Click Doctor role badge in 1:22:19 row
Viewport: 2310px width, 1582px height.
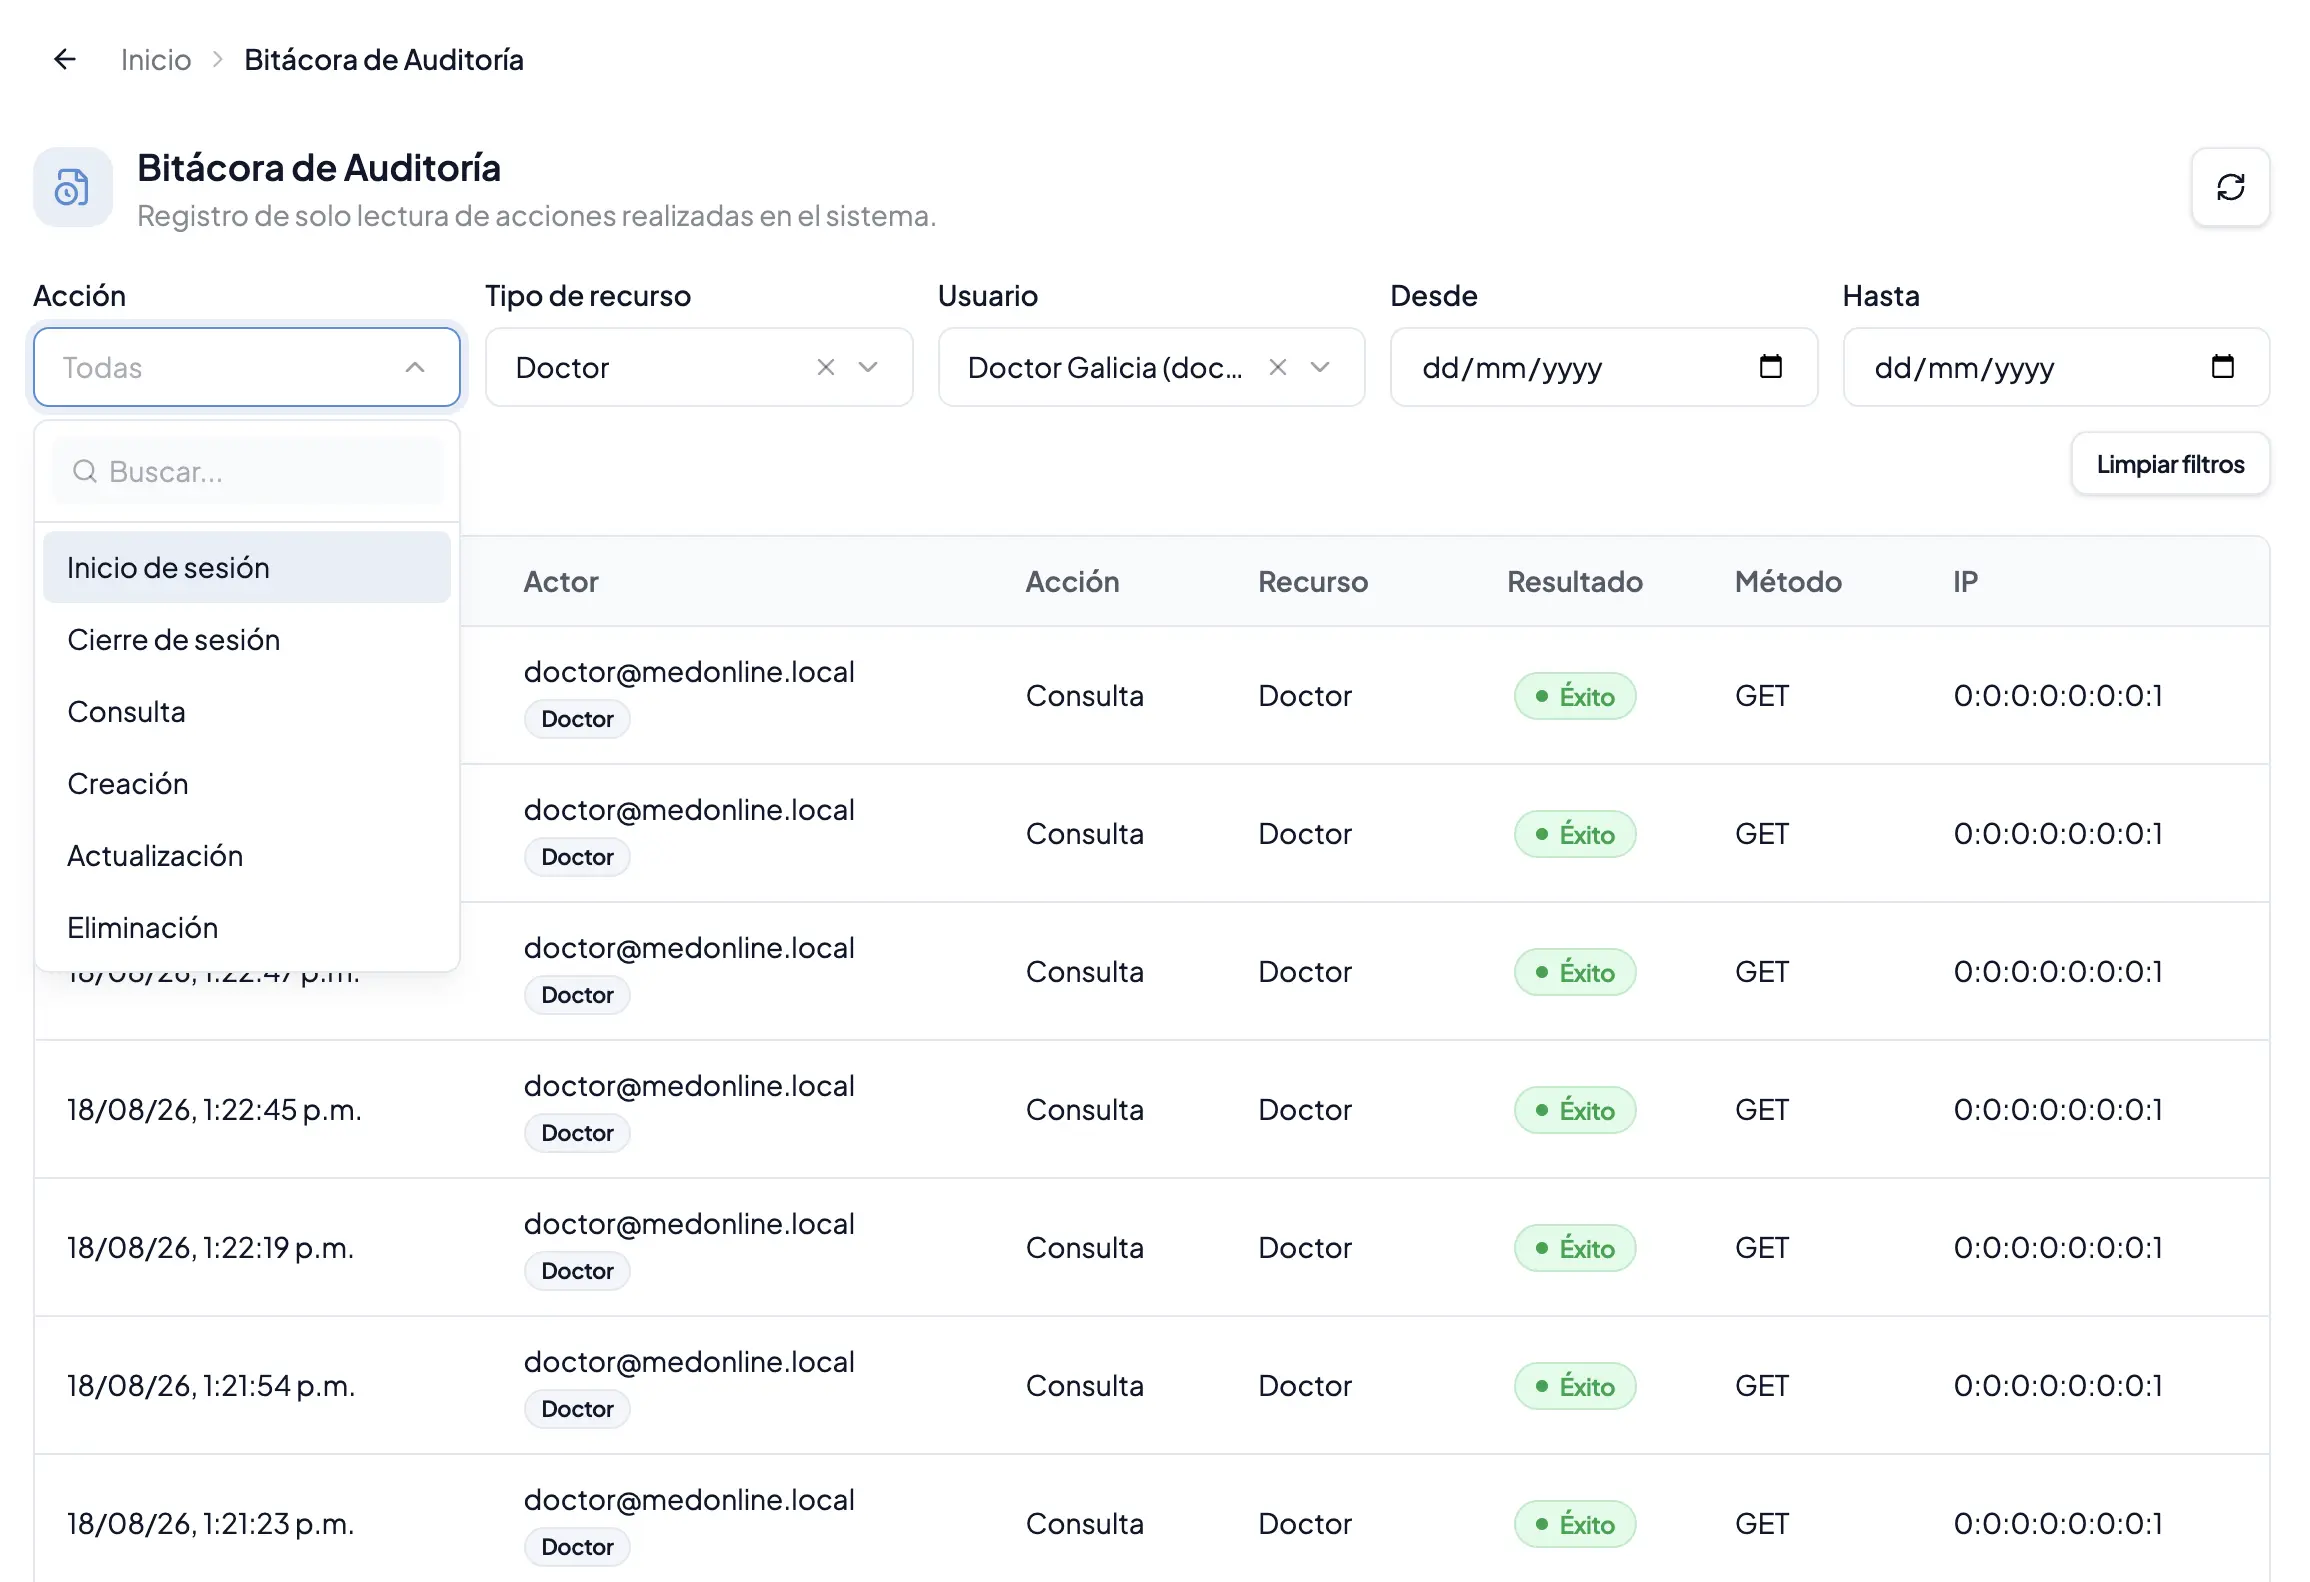tap(577, 1271)
